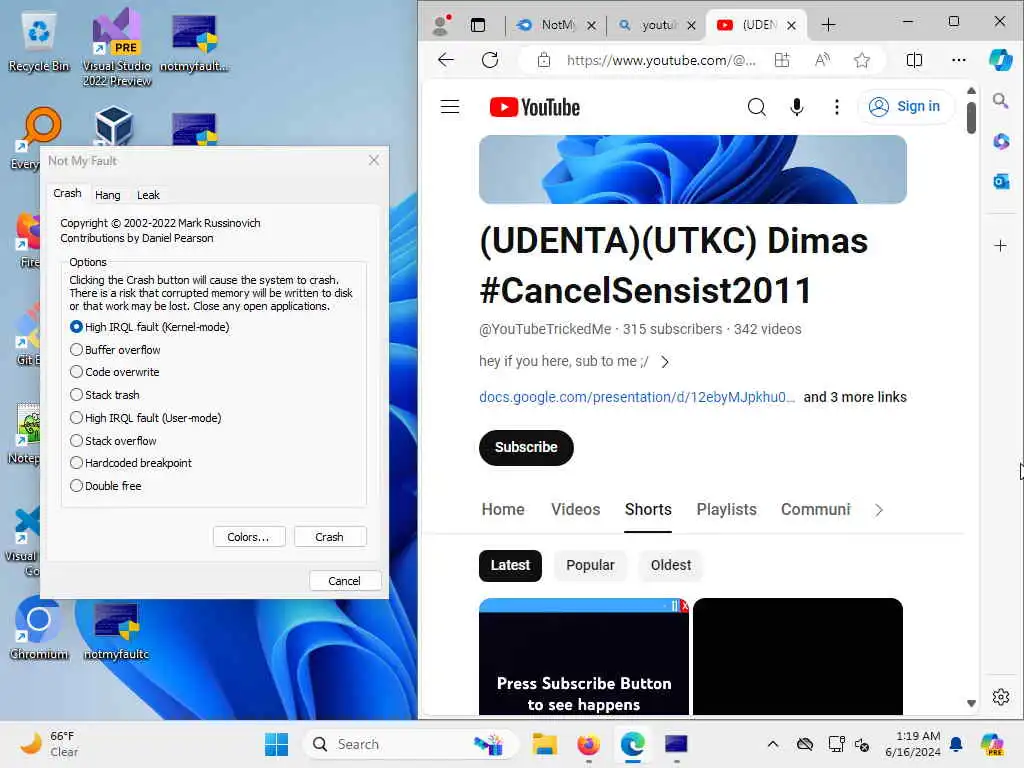This screenshot has height=768, width=1024.
Task: Open Outlook icon in Edge sidebar
Action: [1000, 181]
